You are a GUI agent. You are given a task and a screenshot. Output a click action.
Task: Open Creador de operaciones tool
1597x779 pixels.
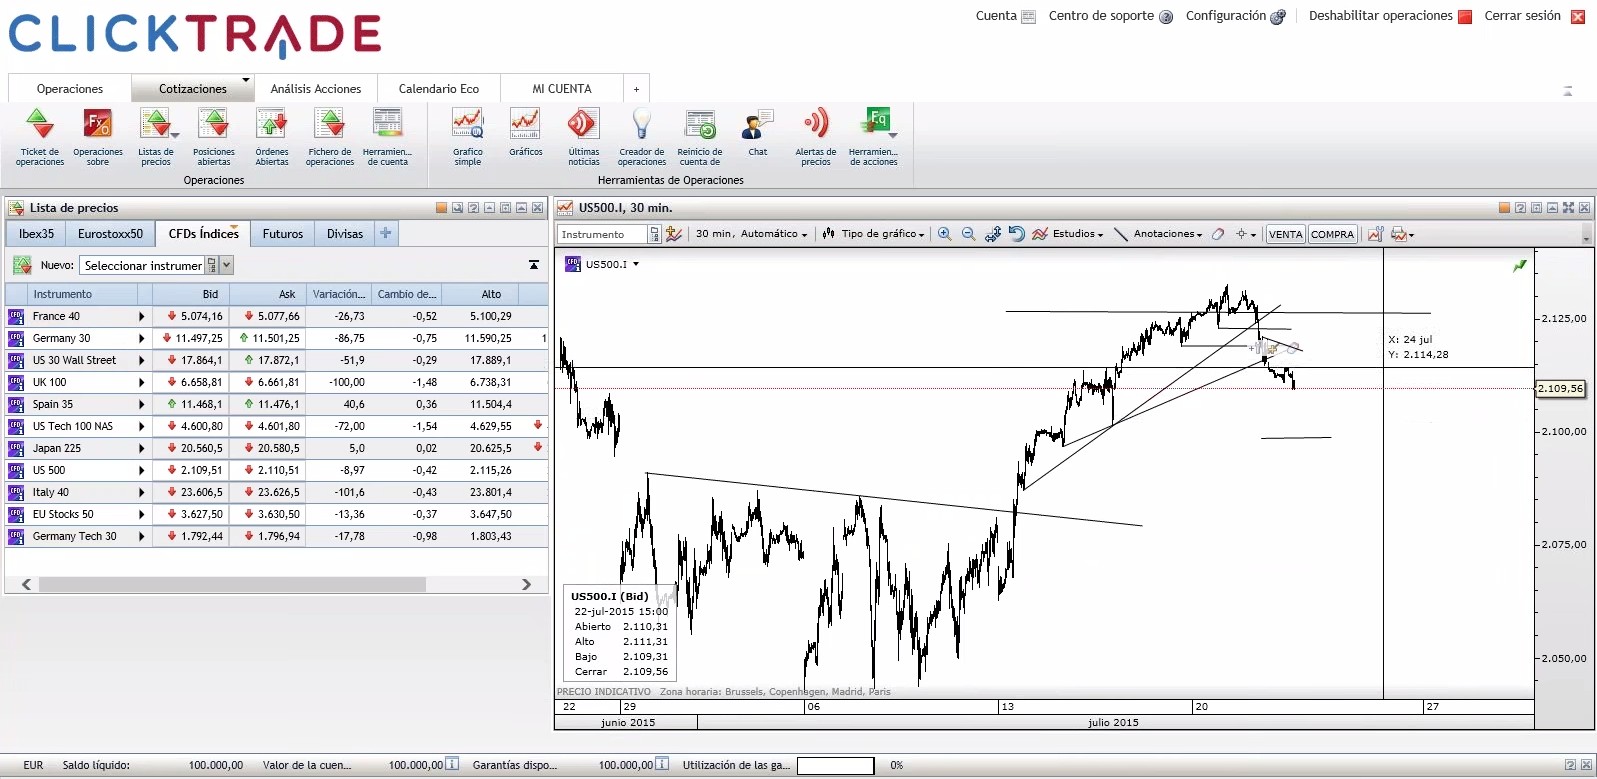tap(642, 137)
